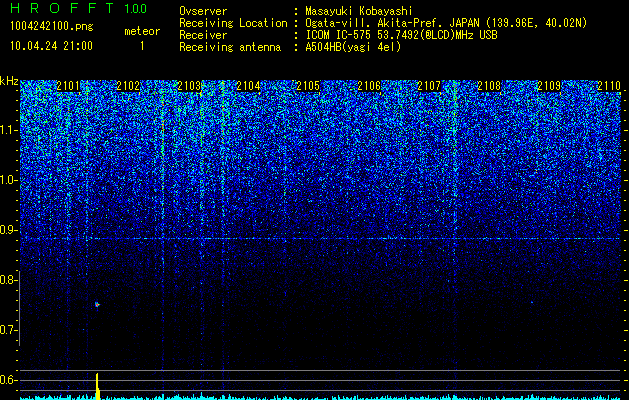The width and height of the screenshot is (629, 400).
Task: Click the HROFFT 1.0.0 title text
Action: pos(78,8)
